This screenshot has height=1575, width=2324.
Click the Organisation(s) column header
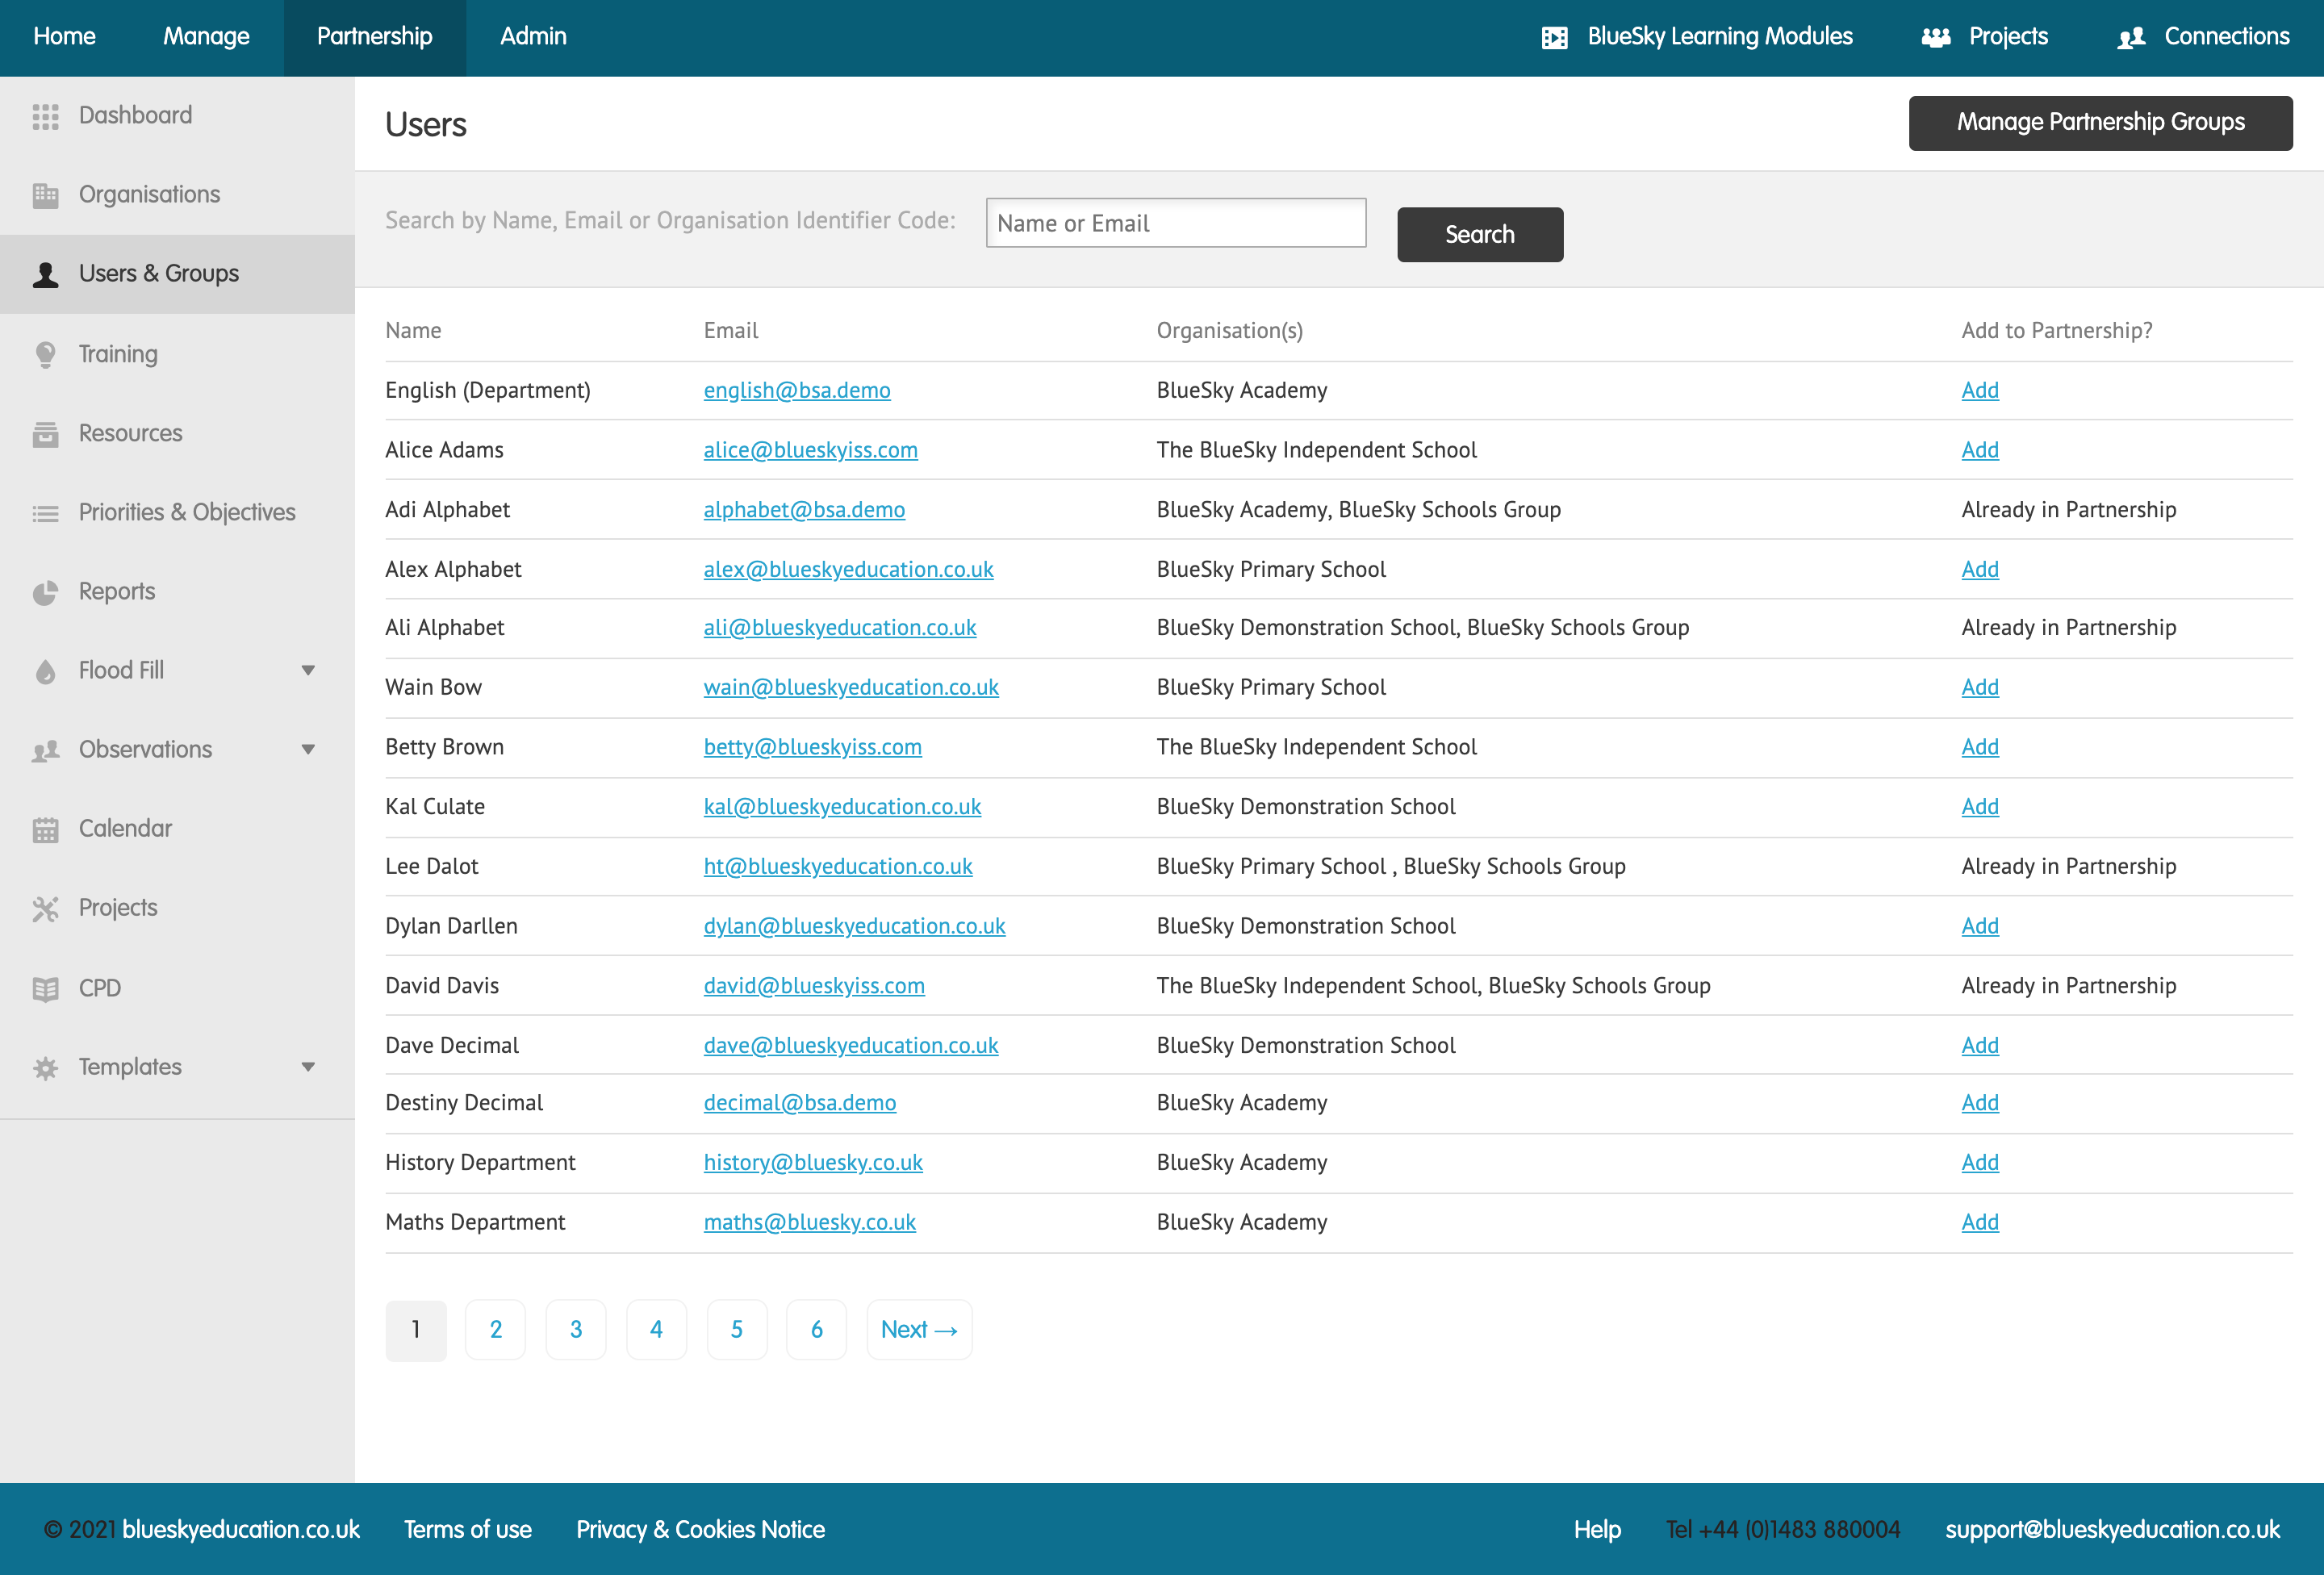point(1229,331)
